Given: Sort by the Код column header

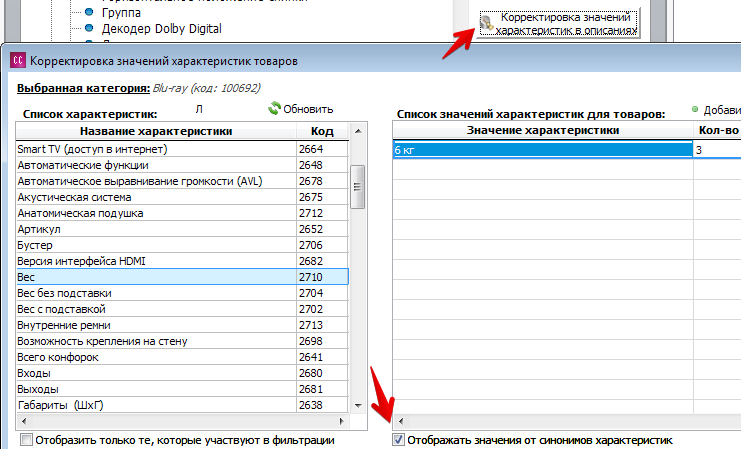Looking at the screenshot, I should (x=322, y=131).
